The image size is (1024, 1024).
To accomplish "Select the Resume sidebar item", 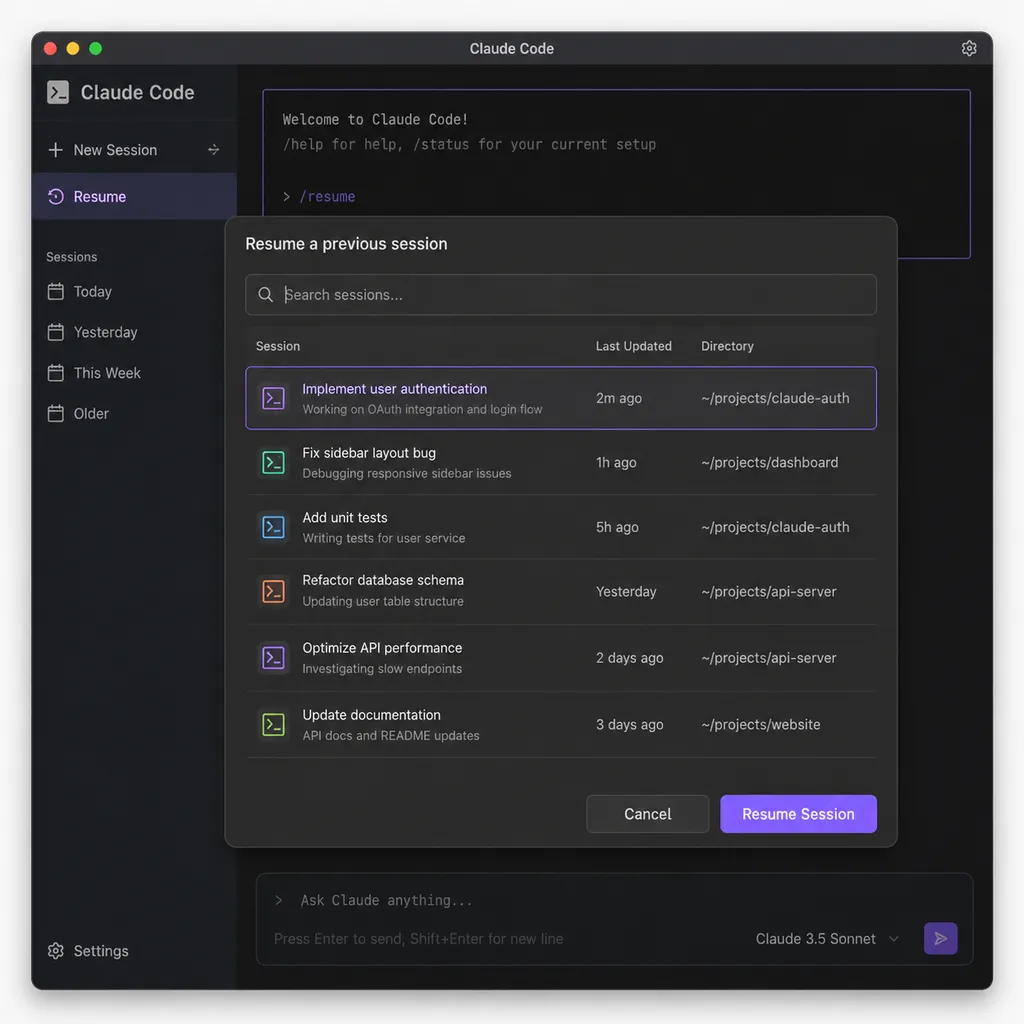I will pos(134,196).
